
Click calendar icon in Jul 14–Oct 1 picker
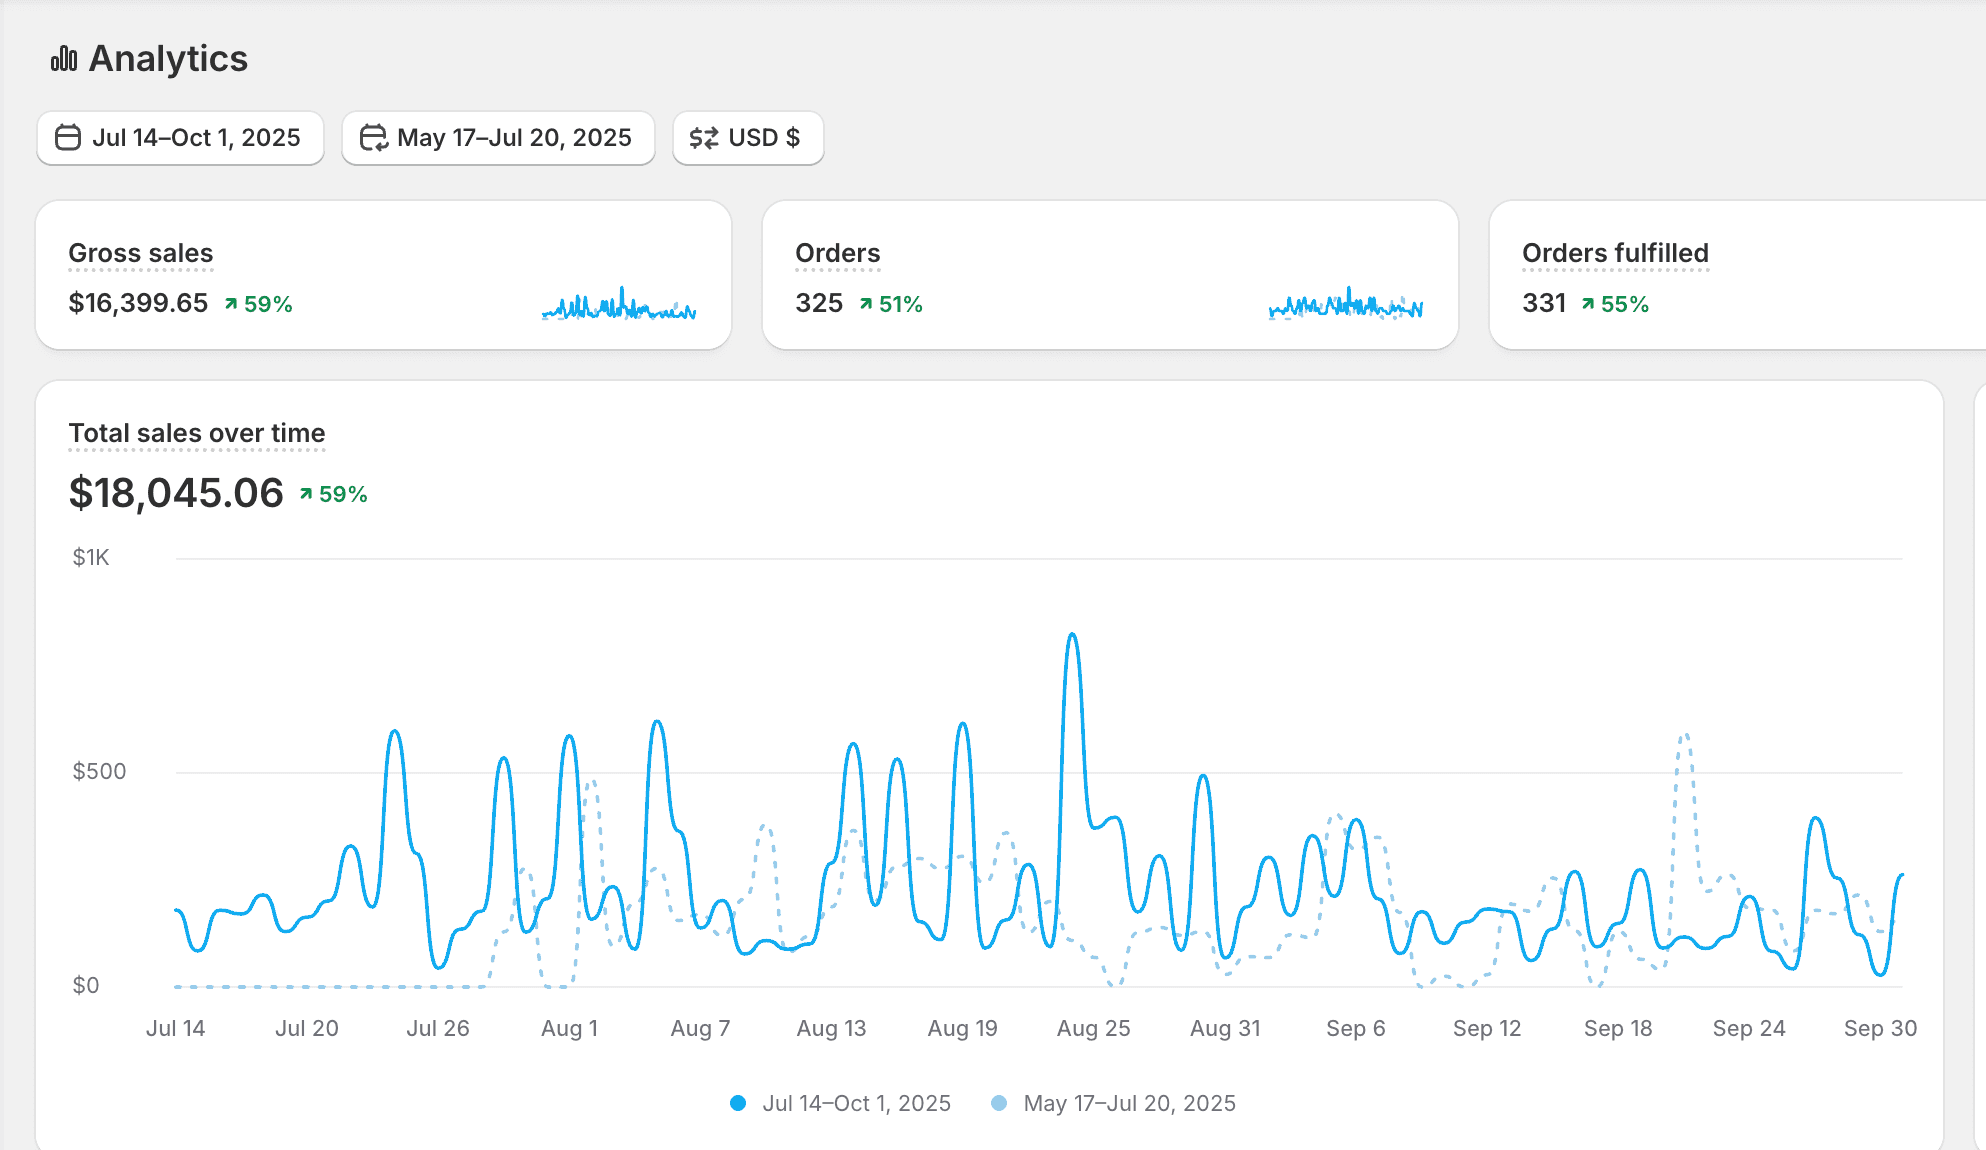[68, 138]
